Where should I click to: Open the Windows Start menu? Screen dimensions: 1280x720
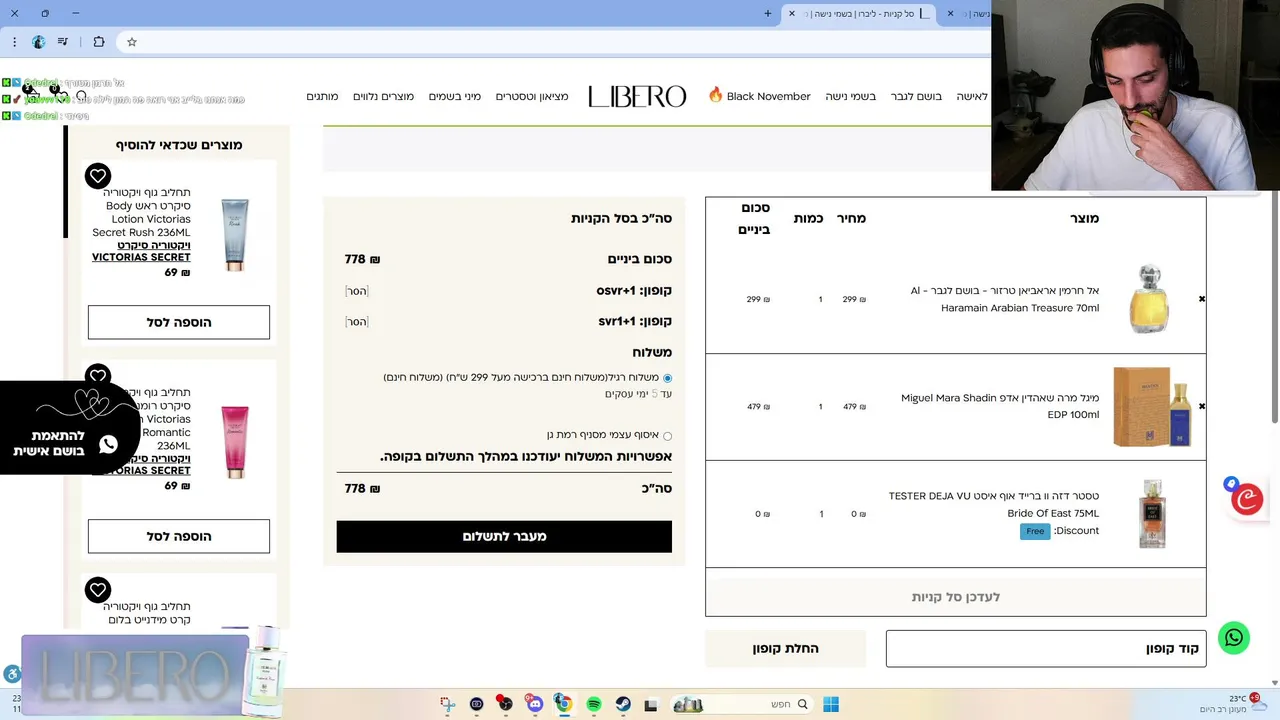tap(830, 704)
